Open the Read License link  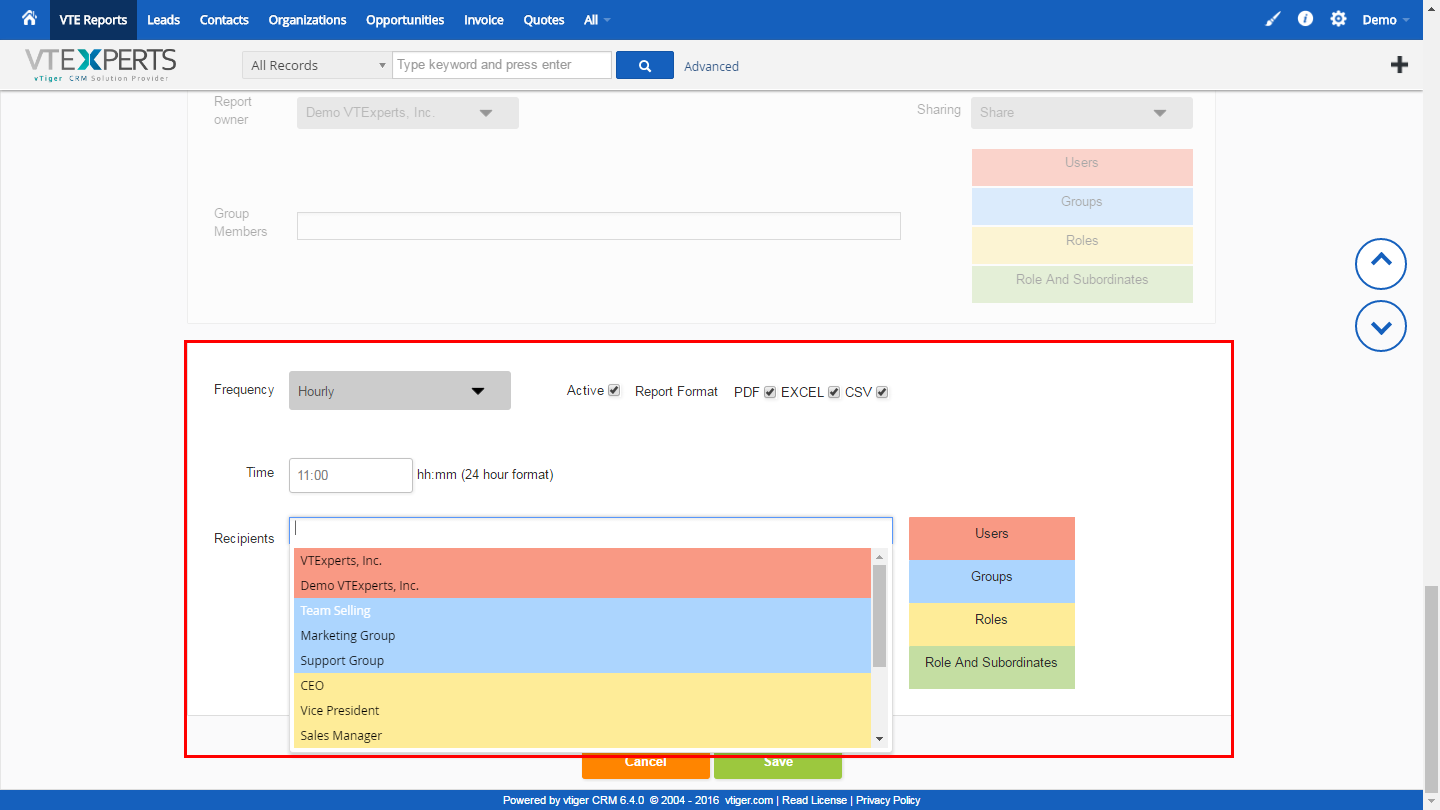pyautogui.click(x=814, y=800)
